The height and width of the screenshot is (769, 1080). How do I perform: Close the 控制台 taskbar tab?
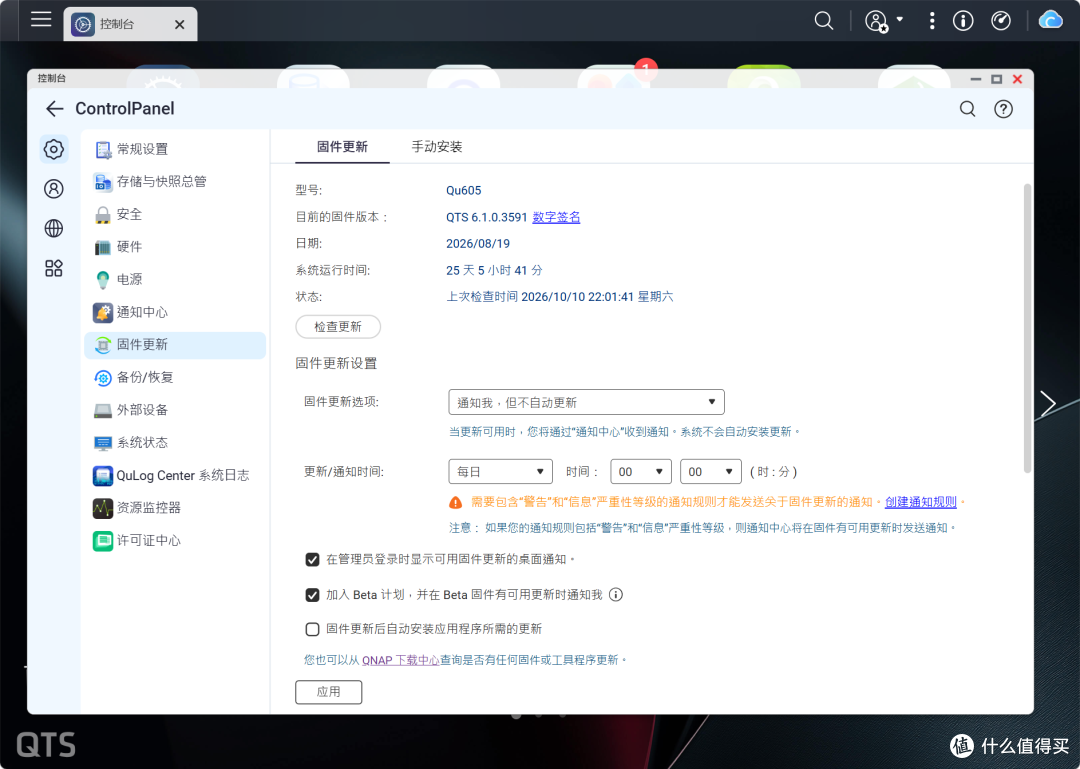pos(180,25)
